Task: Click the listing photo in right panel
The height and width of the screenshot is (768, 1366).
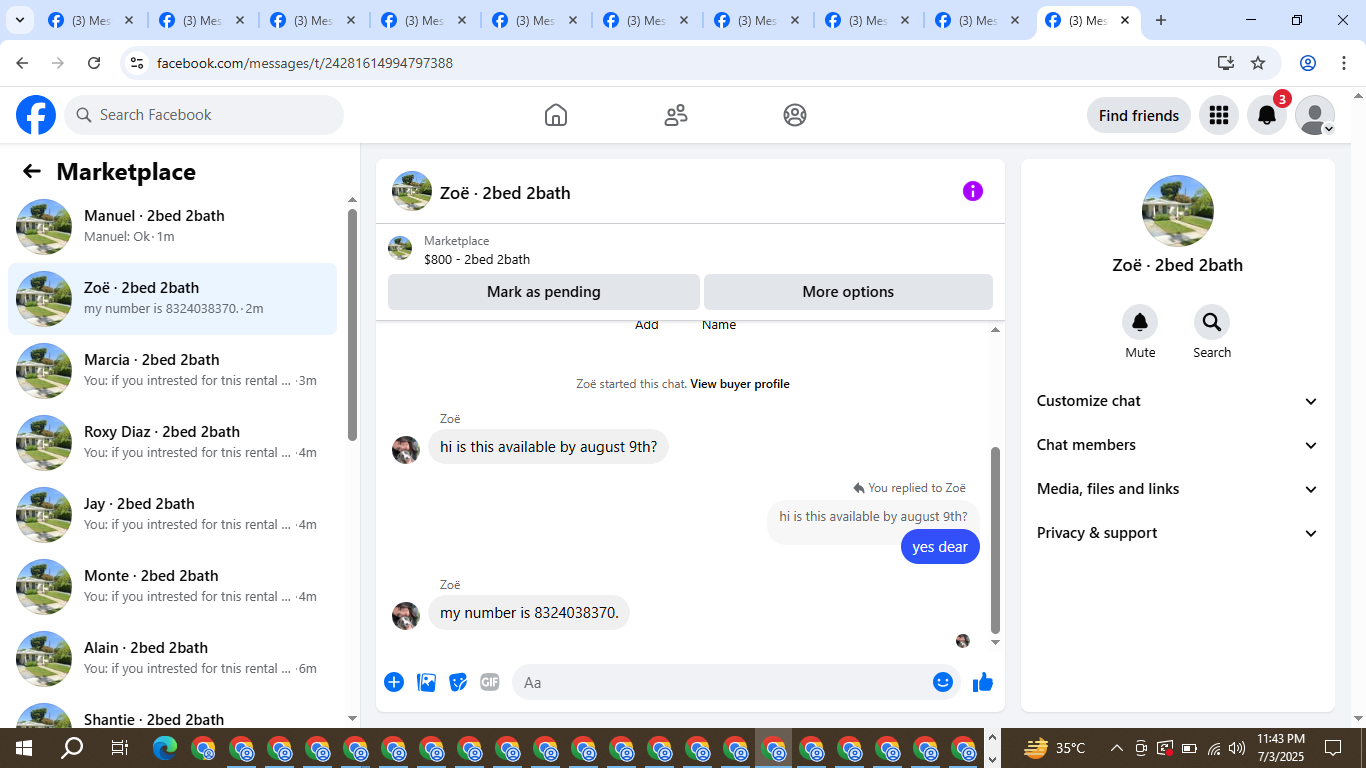Action: 1178,211
